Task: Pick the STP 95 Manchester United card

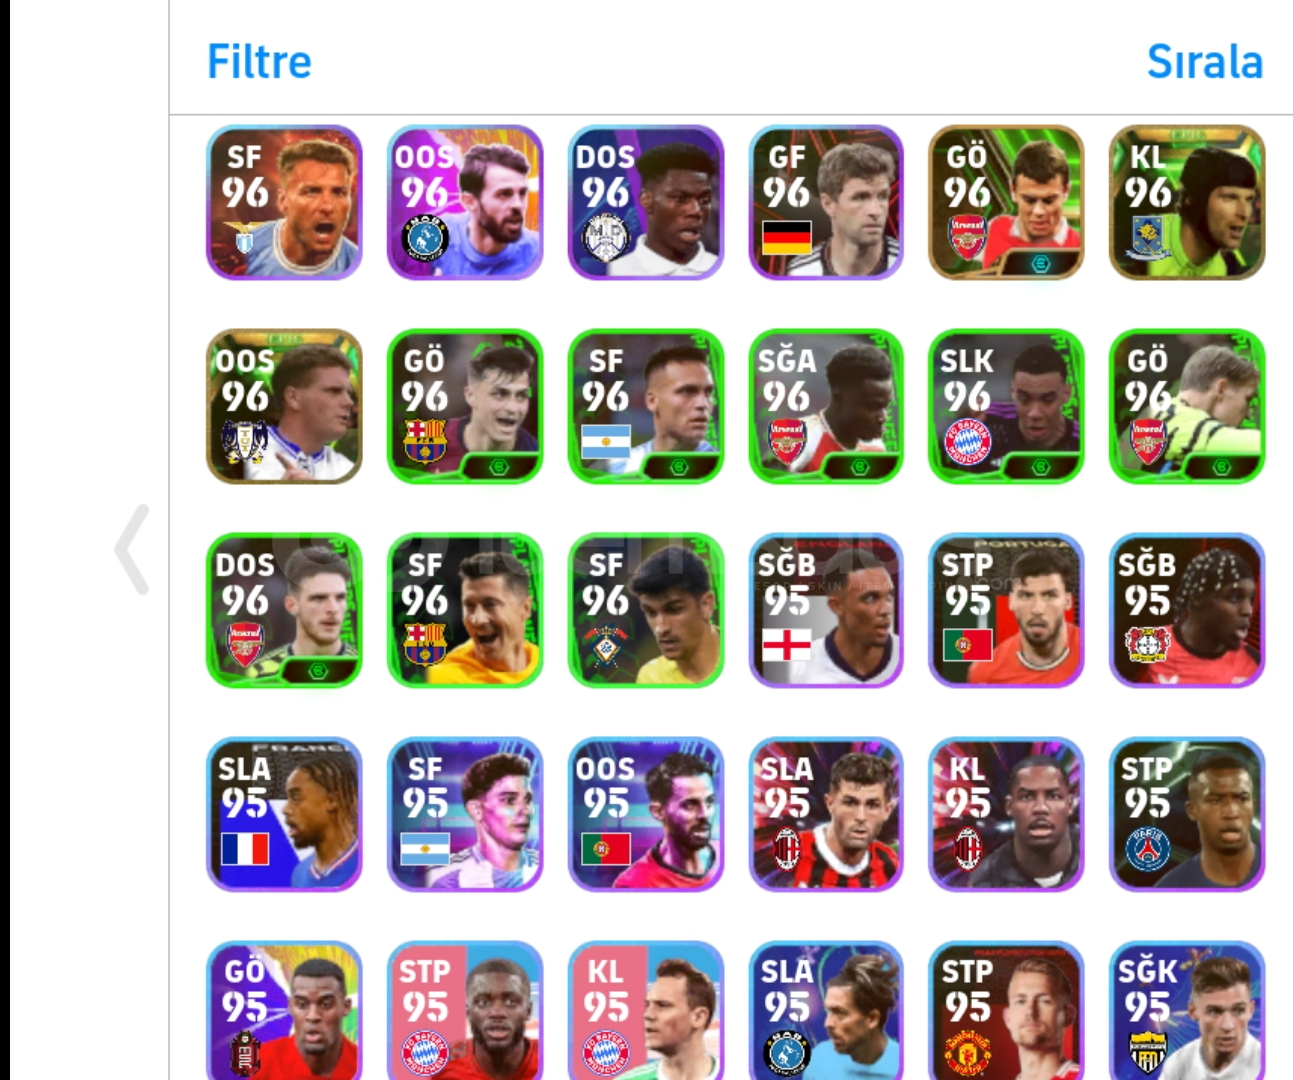Action: (1006, 1010)
